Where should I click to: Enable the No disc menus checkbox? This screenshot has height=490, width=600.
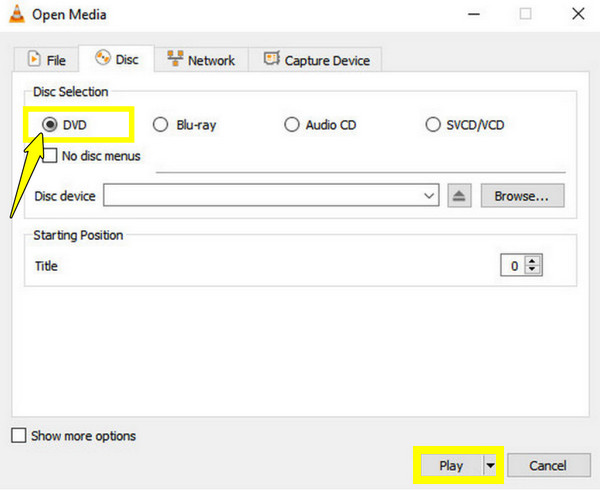coord(50,156)
